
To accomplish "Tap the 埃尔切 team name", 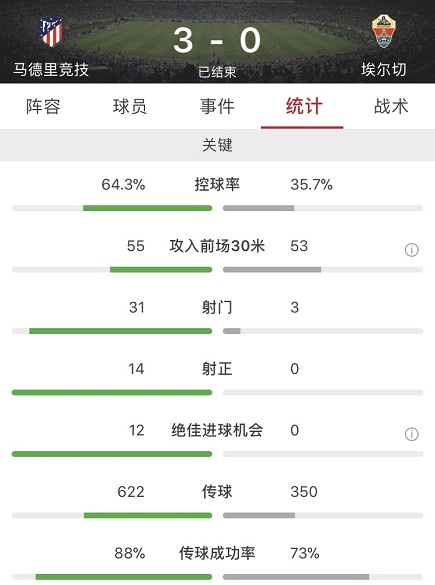I will pos(384,70).
